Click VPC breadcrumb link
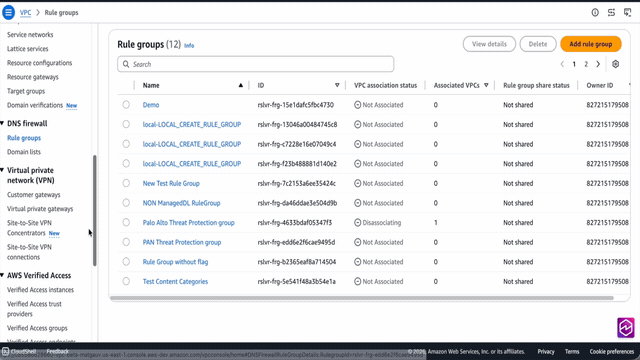This screenshot has width=640, height=360. click(x=25, y=13)
